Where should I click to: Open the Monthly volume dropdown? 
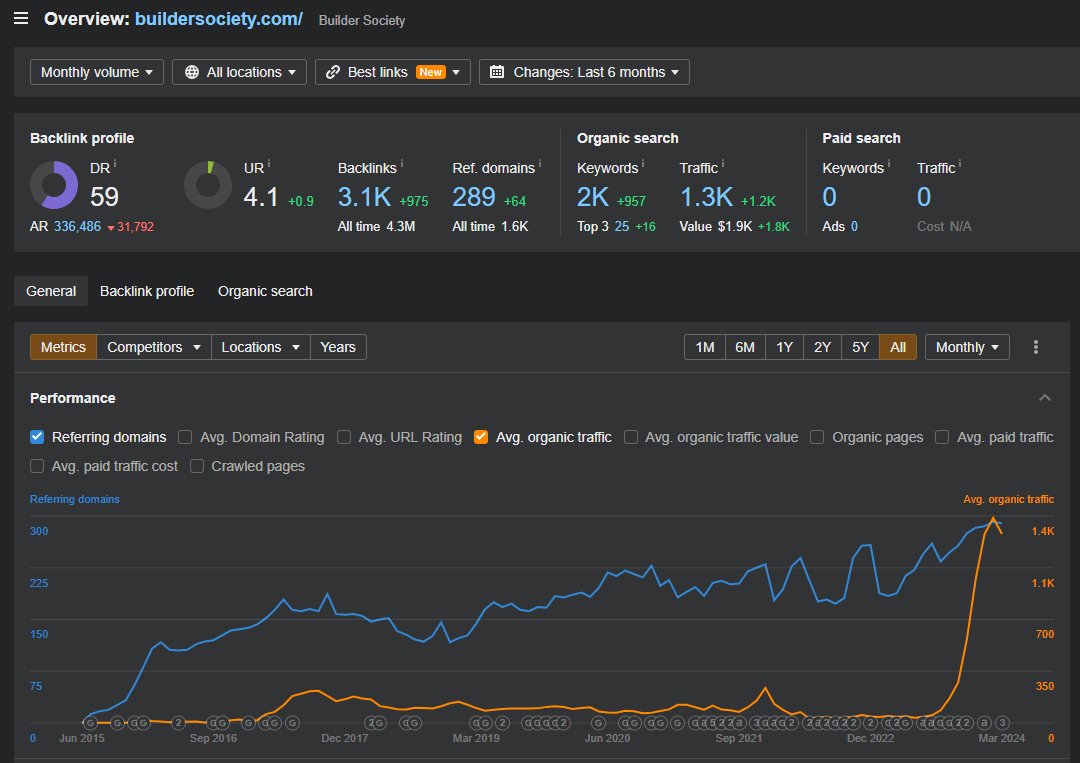tap(96, 72)
